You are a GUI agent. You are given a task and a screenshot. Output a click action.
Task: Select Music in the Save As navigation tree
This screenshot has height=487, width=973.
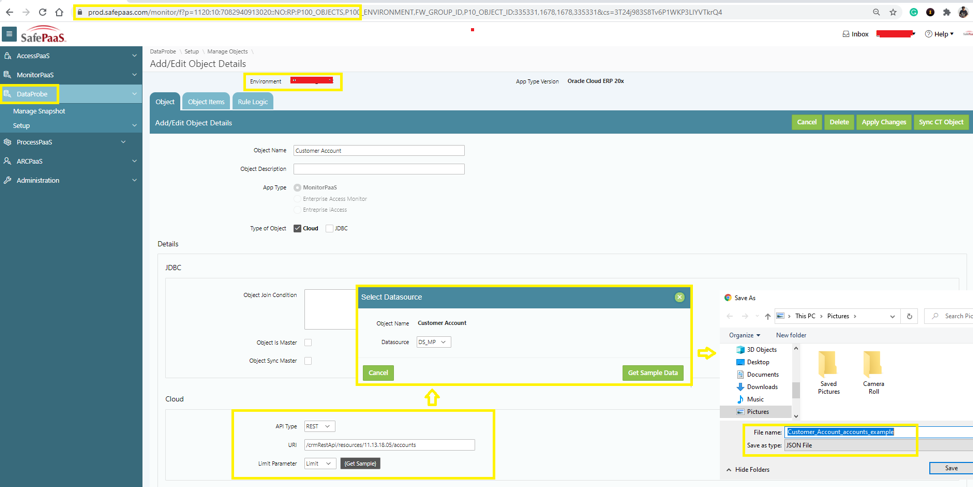click(750, 400)
